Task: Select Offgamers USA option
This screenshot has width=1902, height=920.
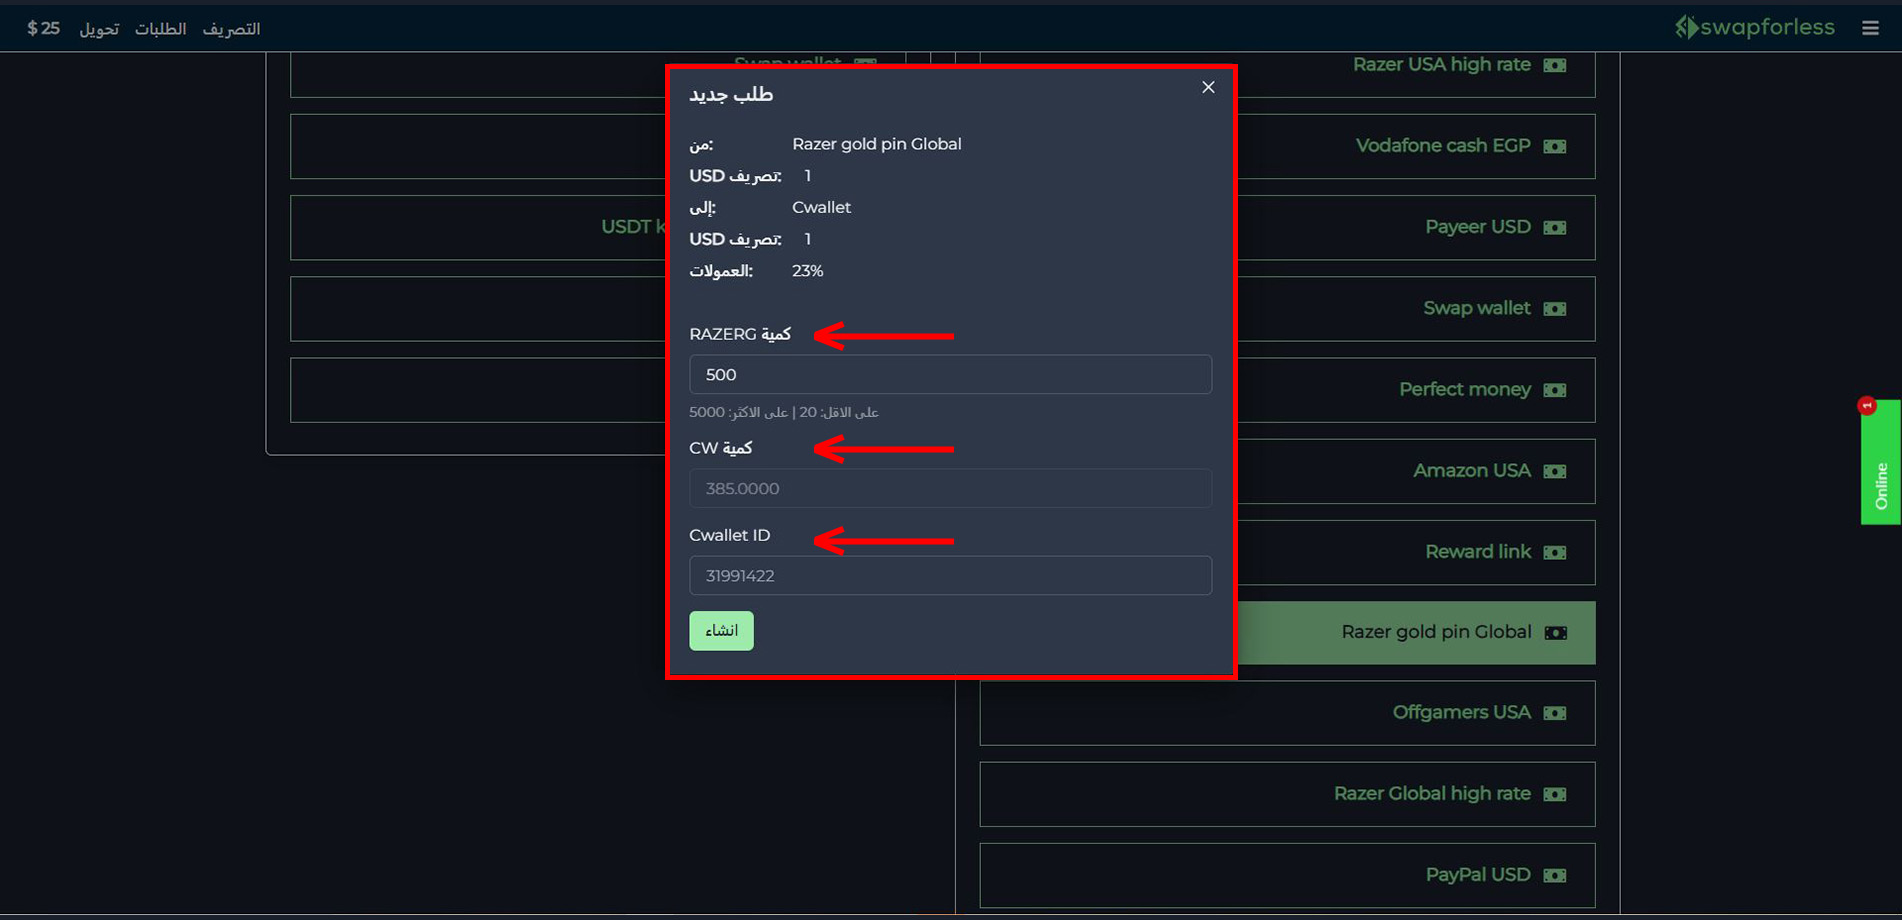Action: pyautogui.click(x=1287, y=713)
